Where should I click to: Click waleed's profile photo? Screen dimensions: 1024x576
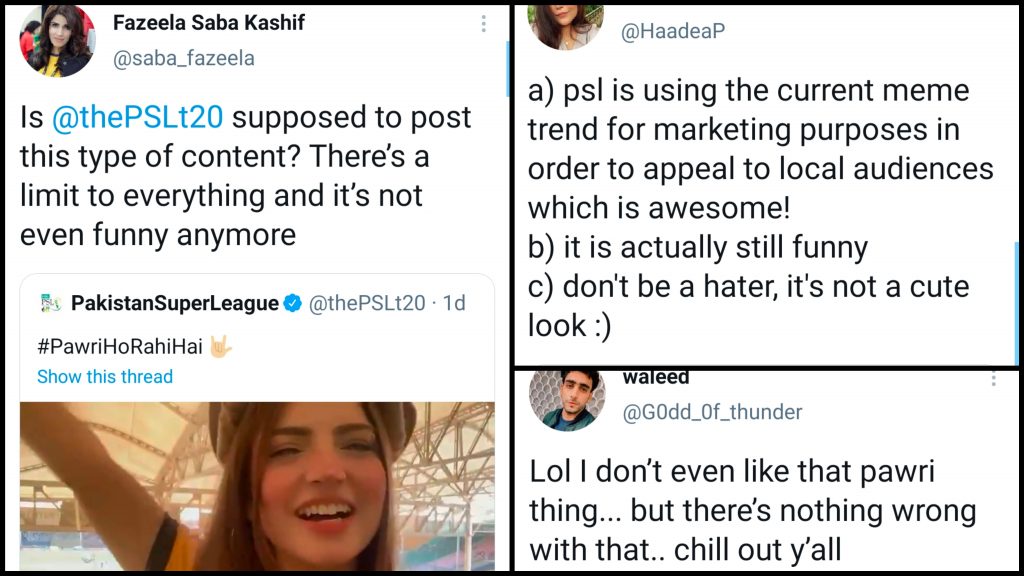566,399
